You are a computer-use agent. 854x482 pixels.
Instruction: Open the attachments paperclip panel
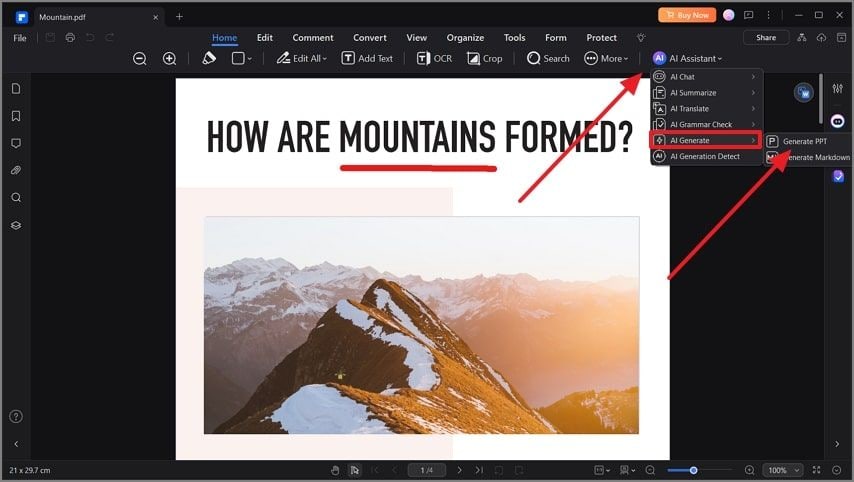coord(16,170)
